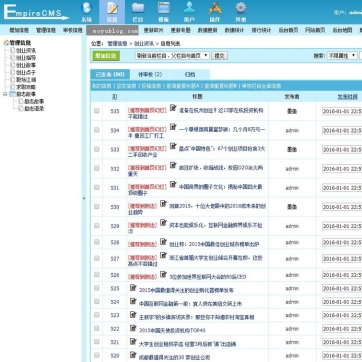Tick the checkbox for article ID 535
This screenshot has width=362, height=362.
tap(97, 111)
